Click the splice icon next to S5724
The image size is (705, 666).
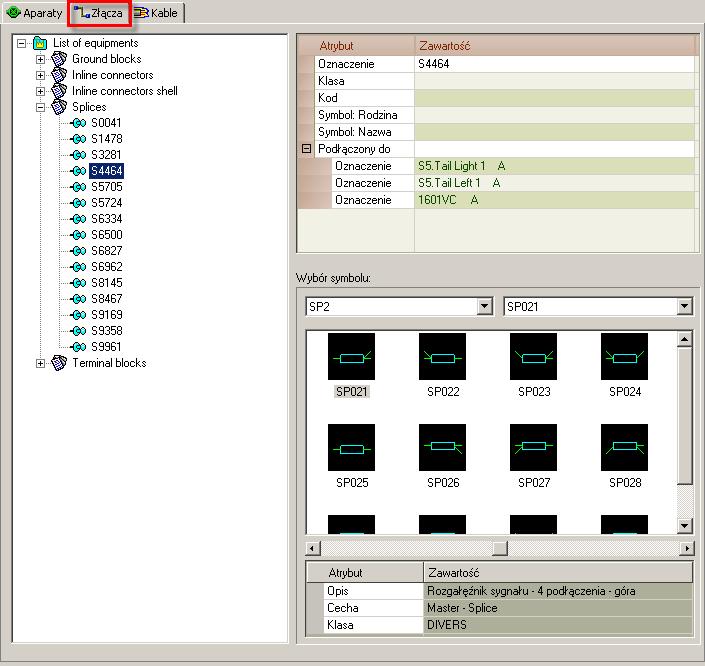coord(78,203)
